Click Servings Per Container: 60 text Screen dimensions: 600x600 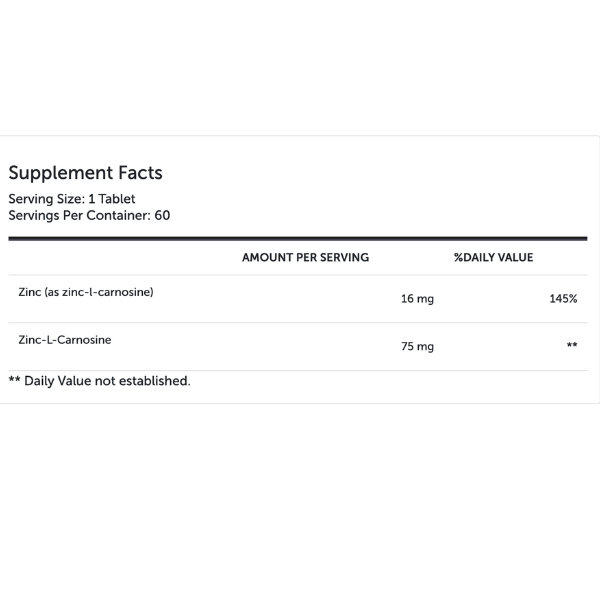click(89, 215)
